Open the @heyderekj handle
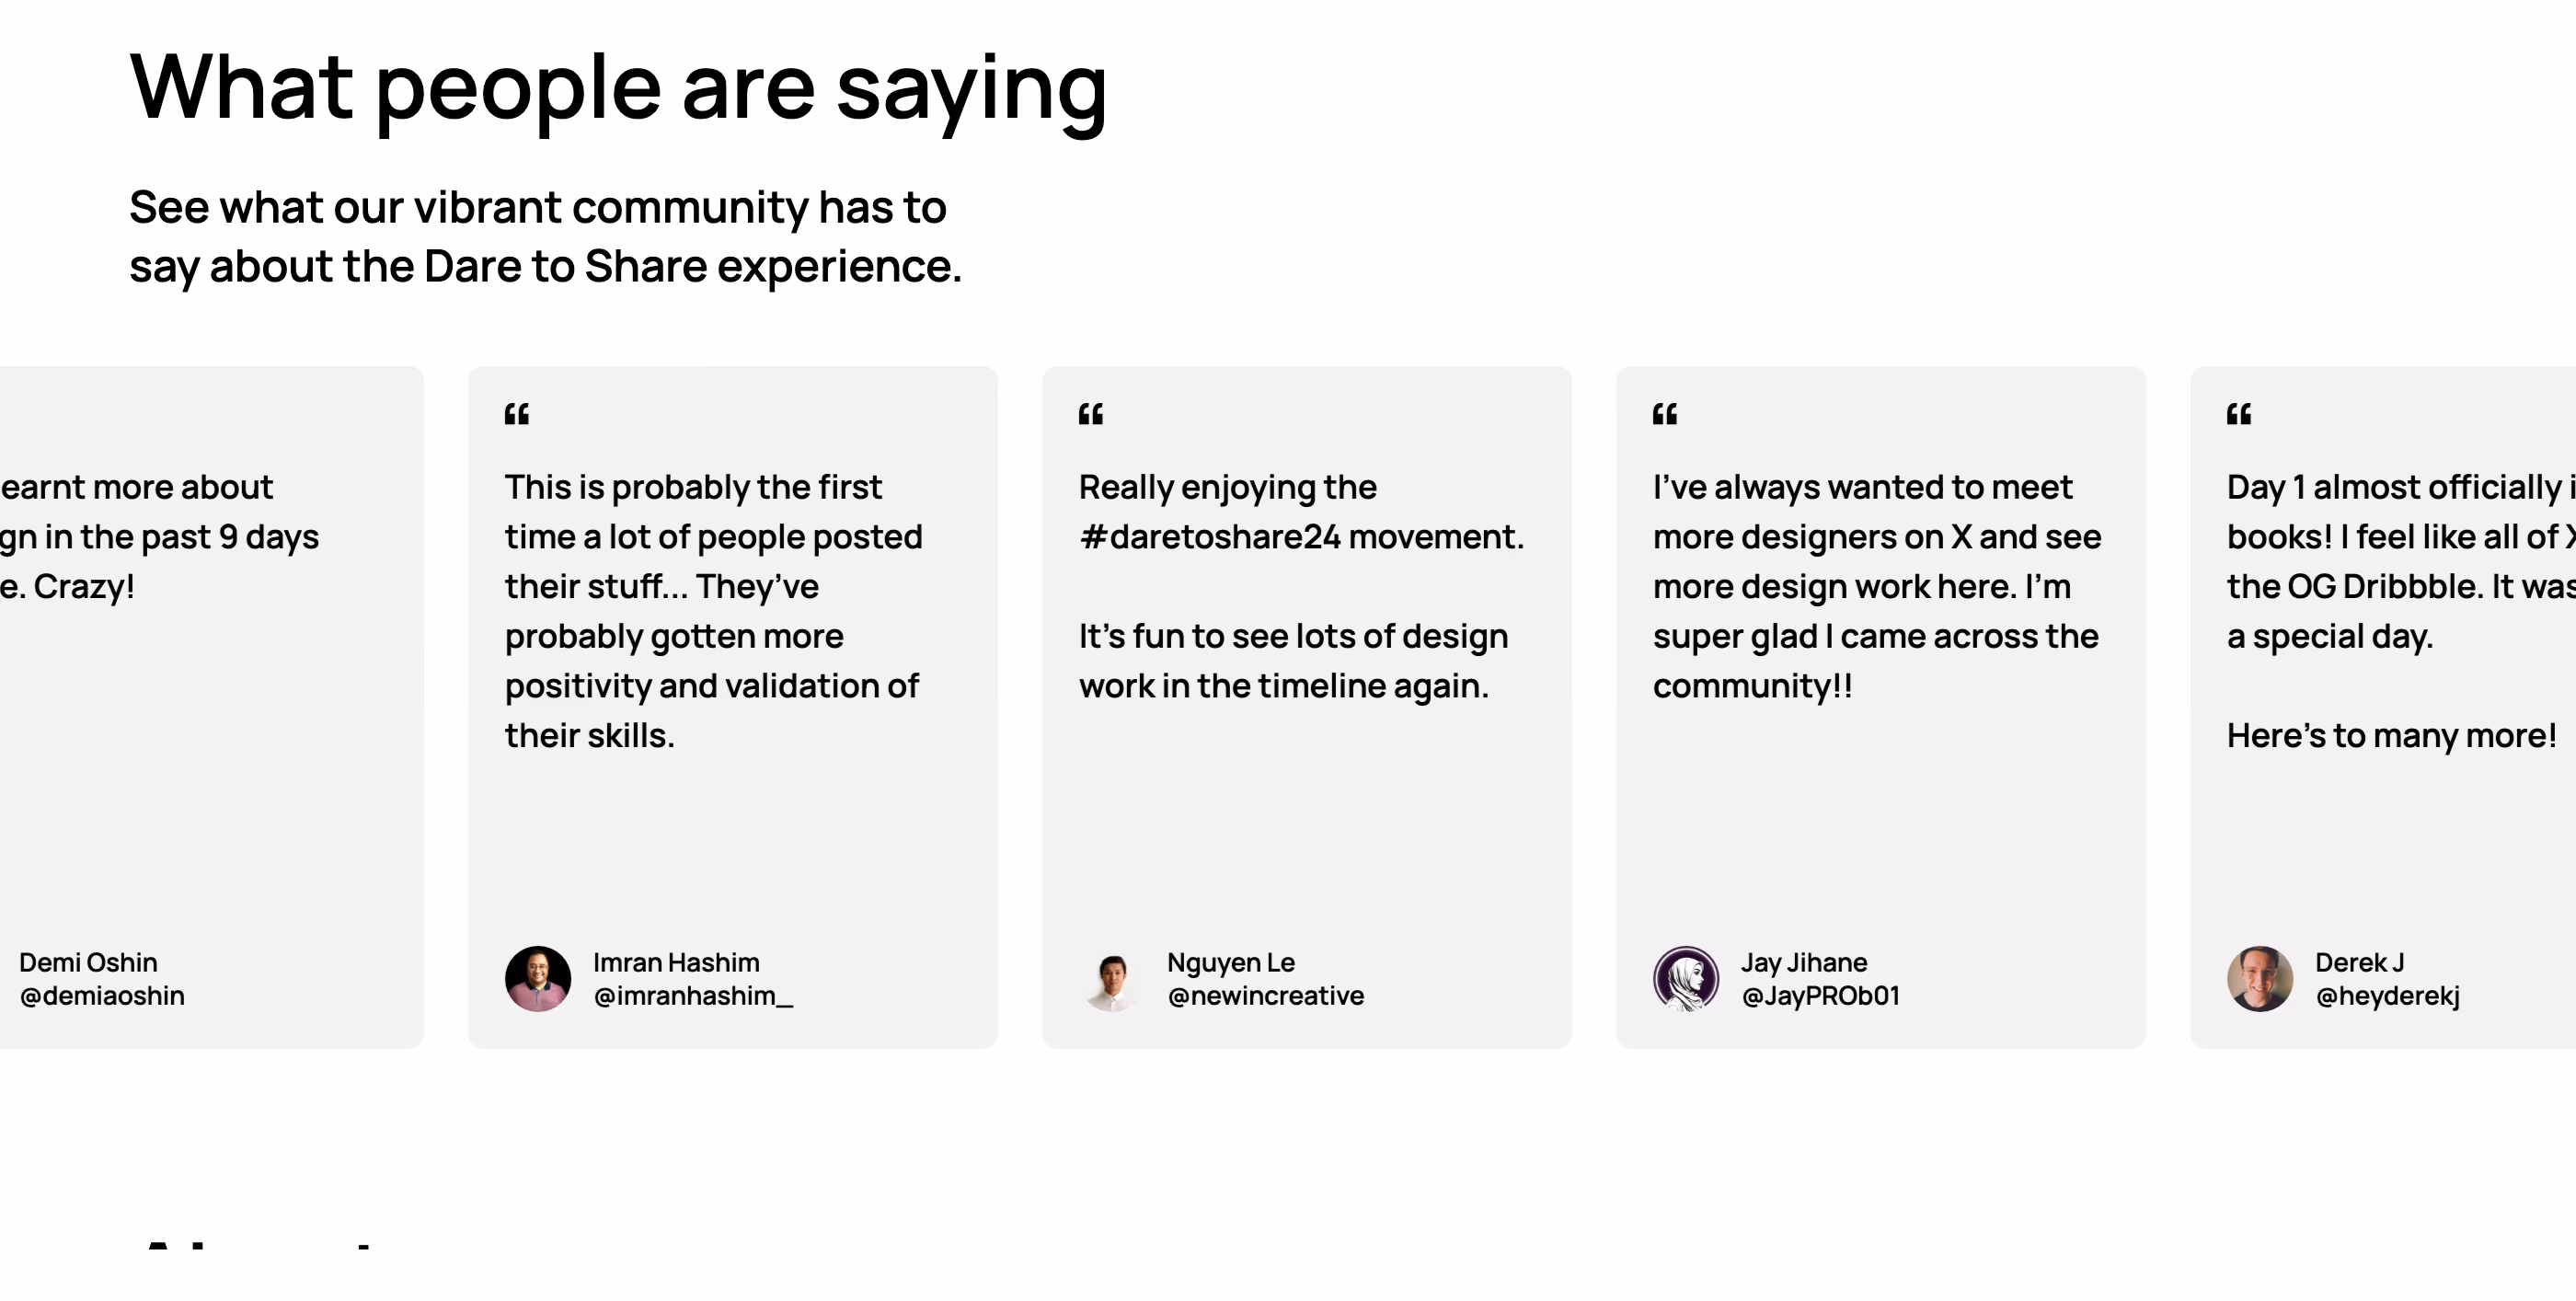This screenshot has width=2576, height=1301. 2388,996
